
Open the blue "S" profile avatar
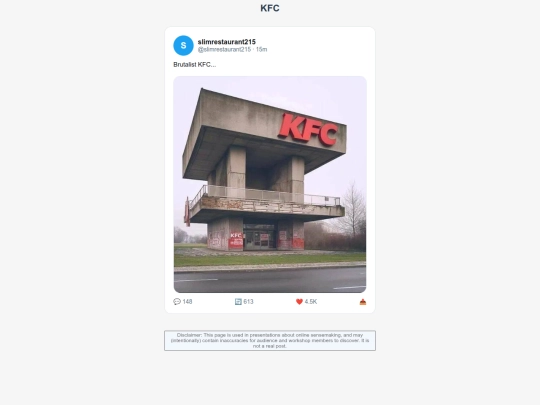(183, 45)
